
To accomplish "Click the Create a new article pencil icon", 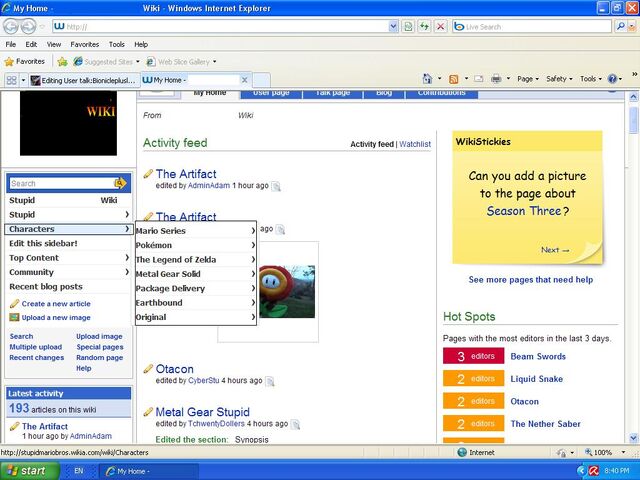I will 14,304.
